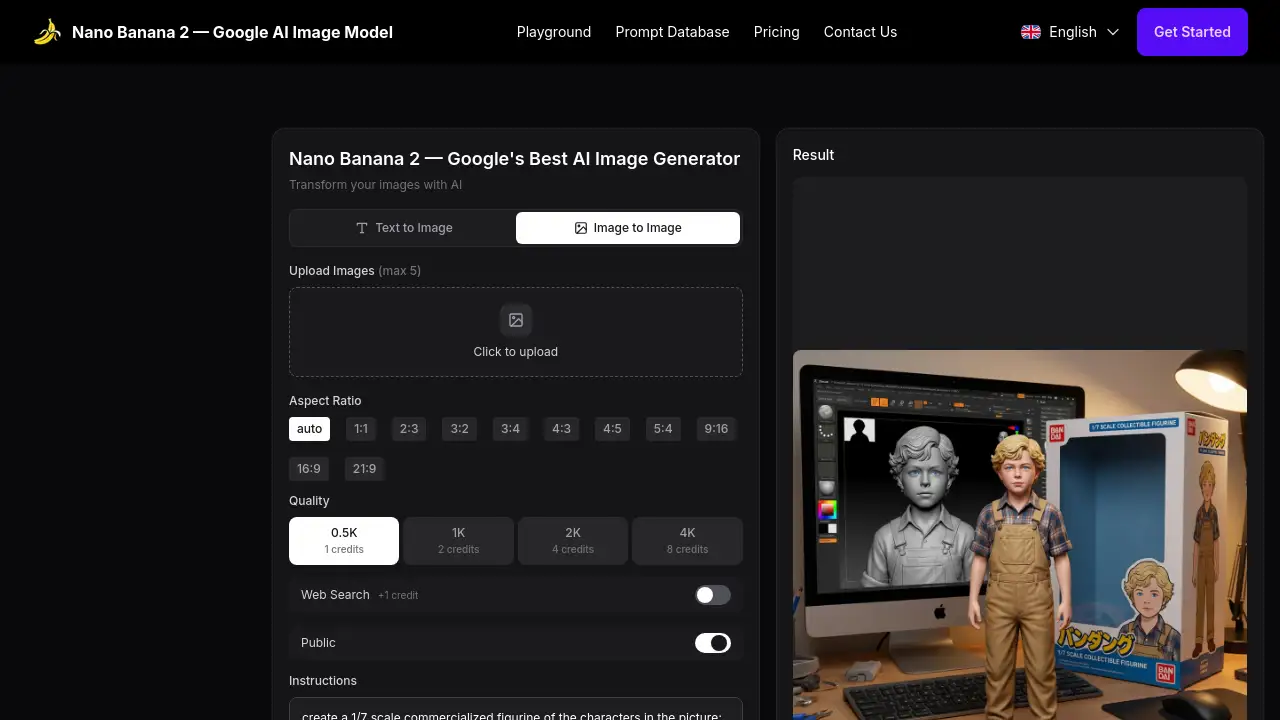Image resolution: width=1280 pixels, height=720 pixels.
Task: Click the image upload icon
Action: pyautogui.click(x=516, y=320)
